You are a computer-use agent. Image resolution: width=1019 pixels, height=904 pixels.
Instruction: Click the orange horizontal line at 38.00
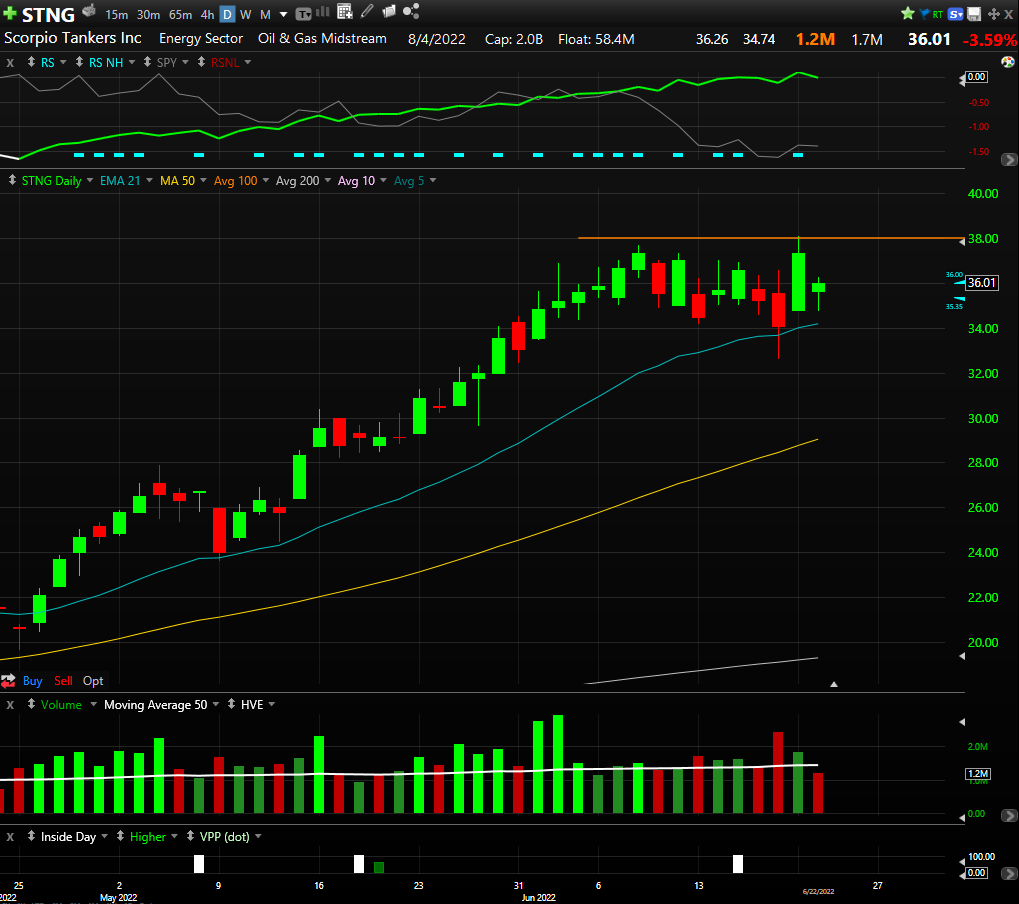point(770,239)
